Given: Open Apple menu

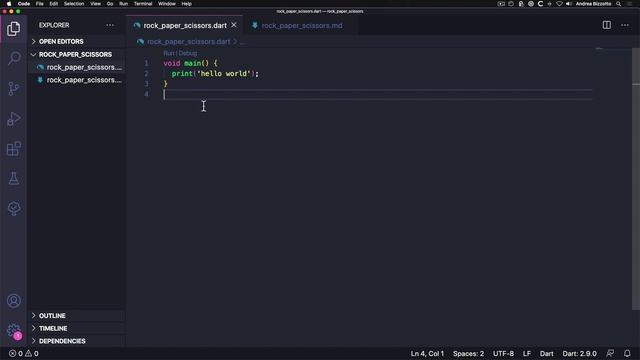Looking at the screenshot, I should tap(9, 4).
